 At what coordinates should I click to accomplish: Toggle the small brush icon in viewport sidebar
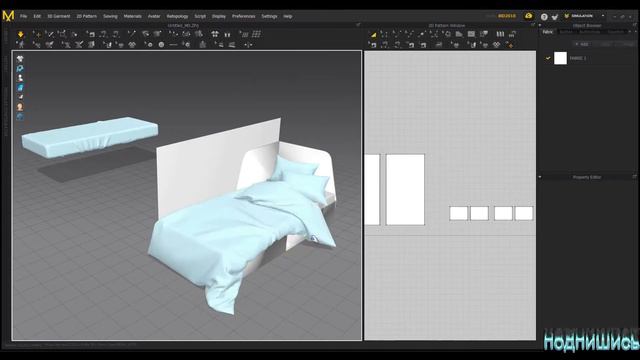[20, 97]
